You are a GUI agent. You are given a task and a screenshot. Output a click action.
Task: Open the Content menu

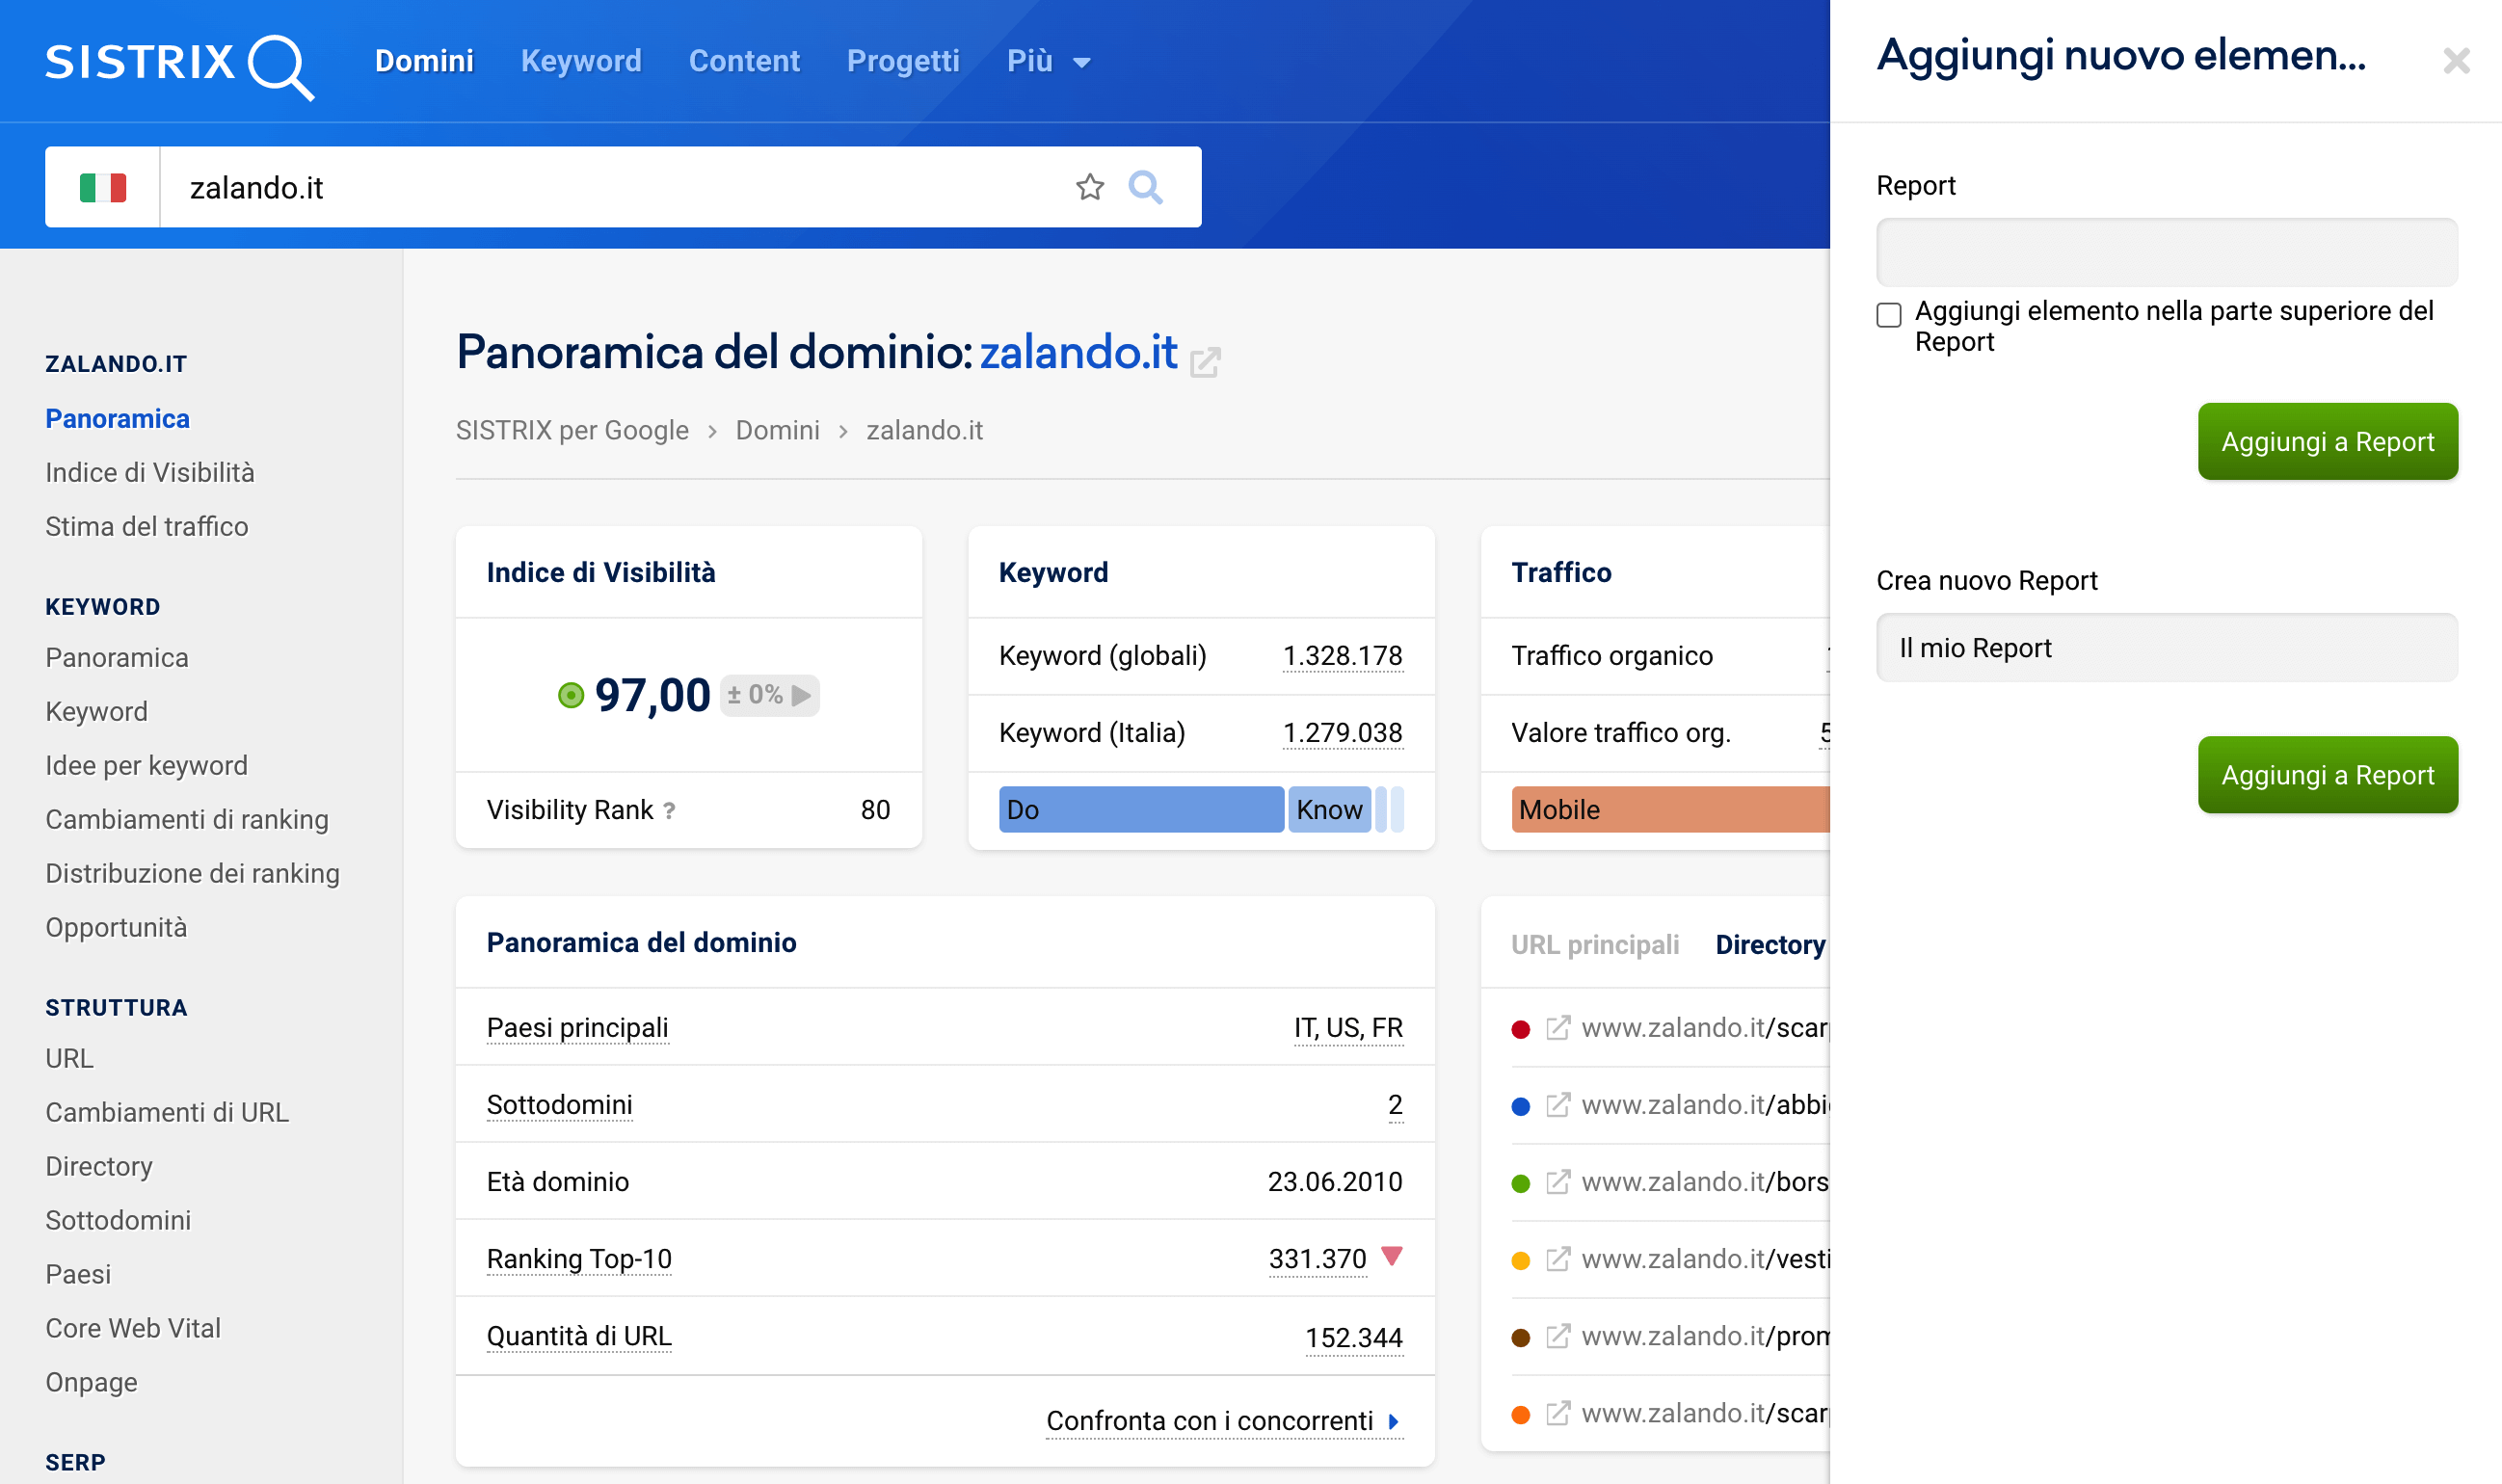(x=744, y=62)
